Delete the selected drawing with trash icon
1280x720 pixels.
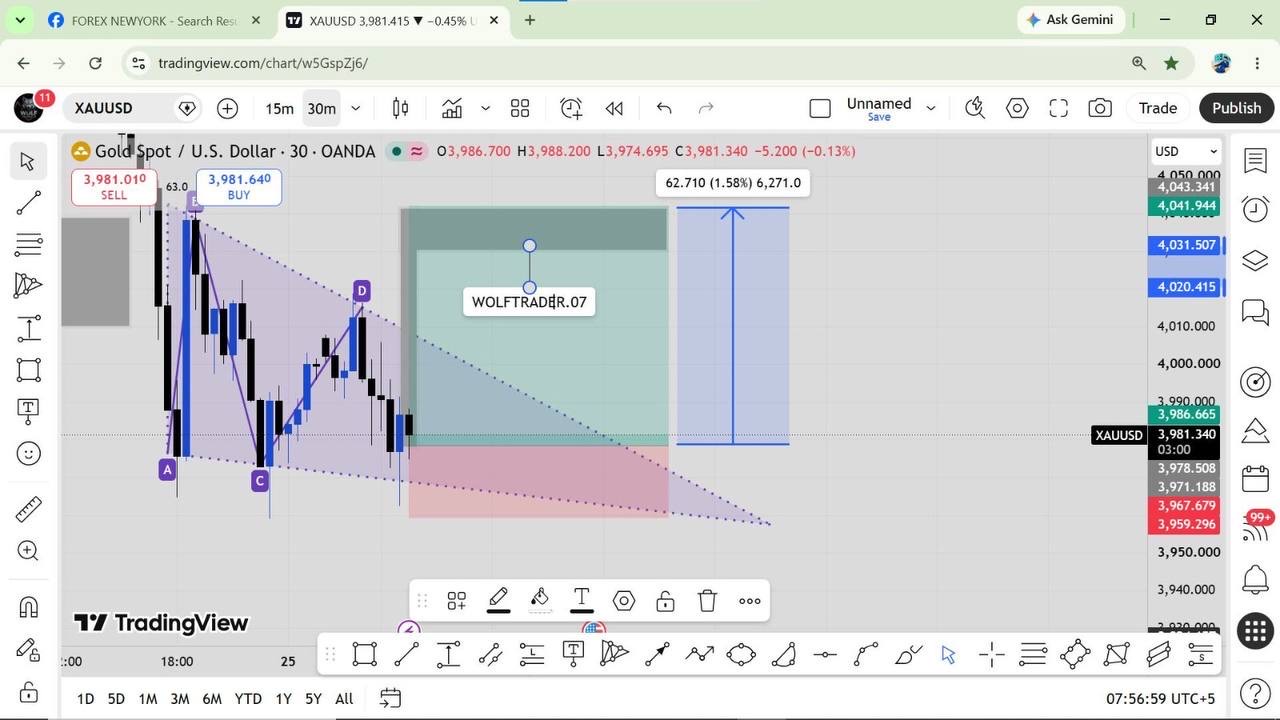(707, 601)
